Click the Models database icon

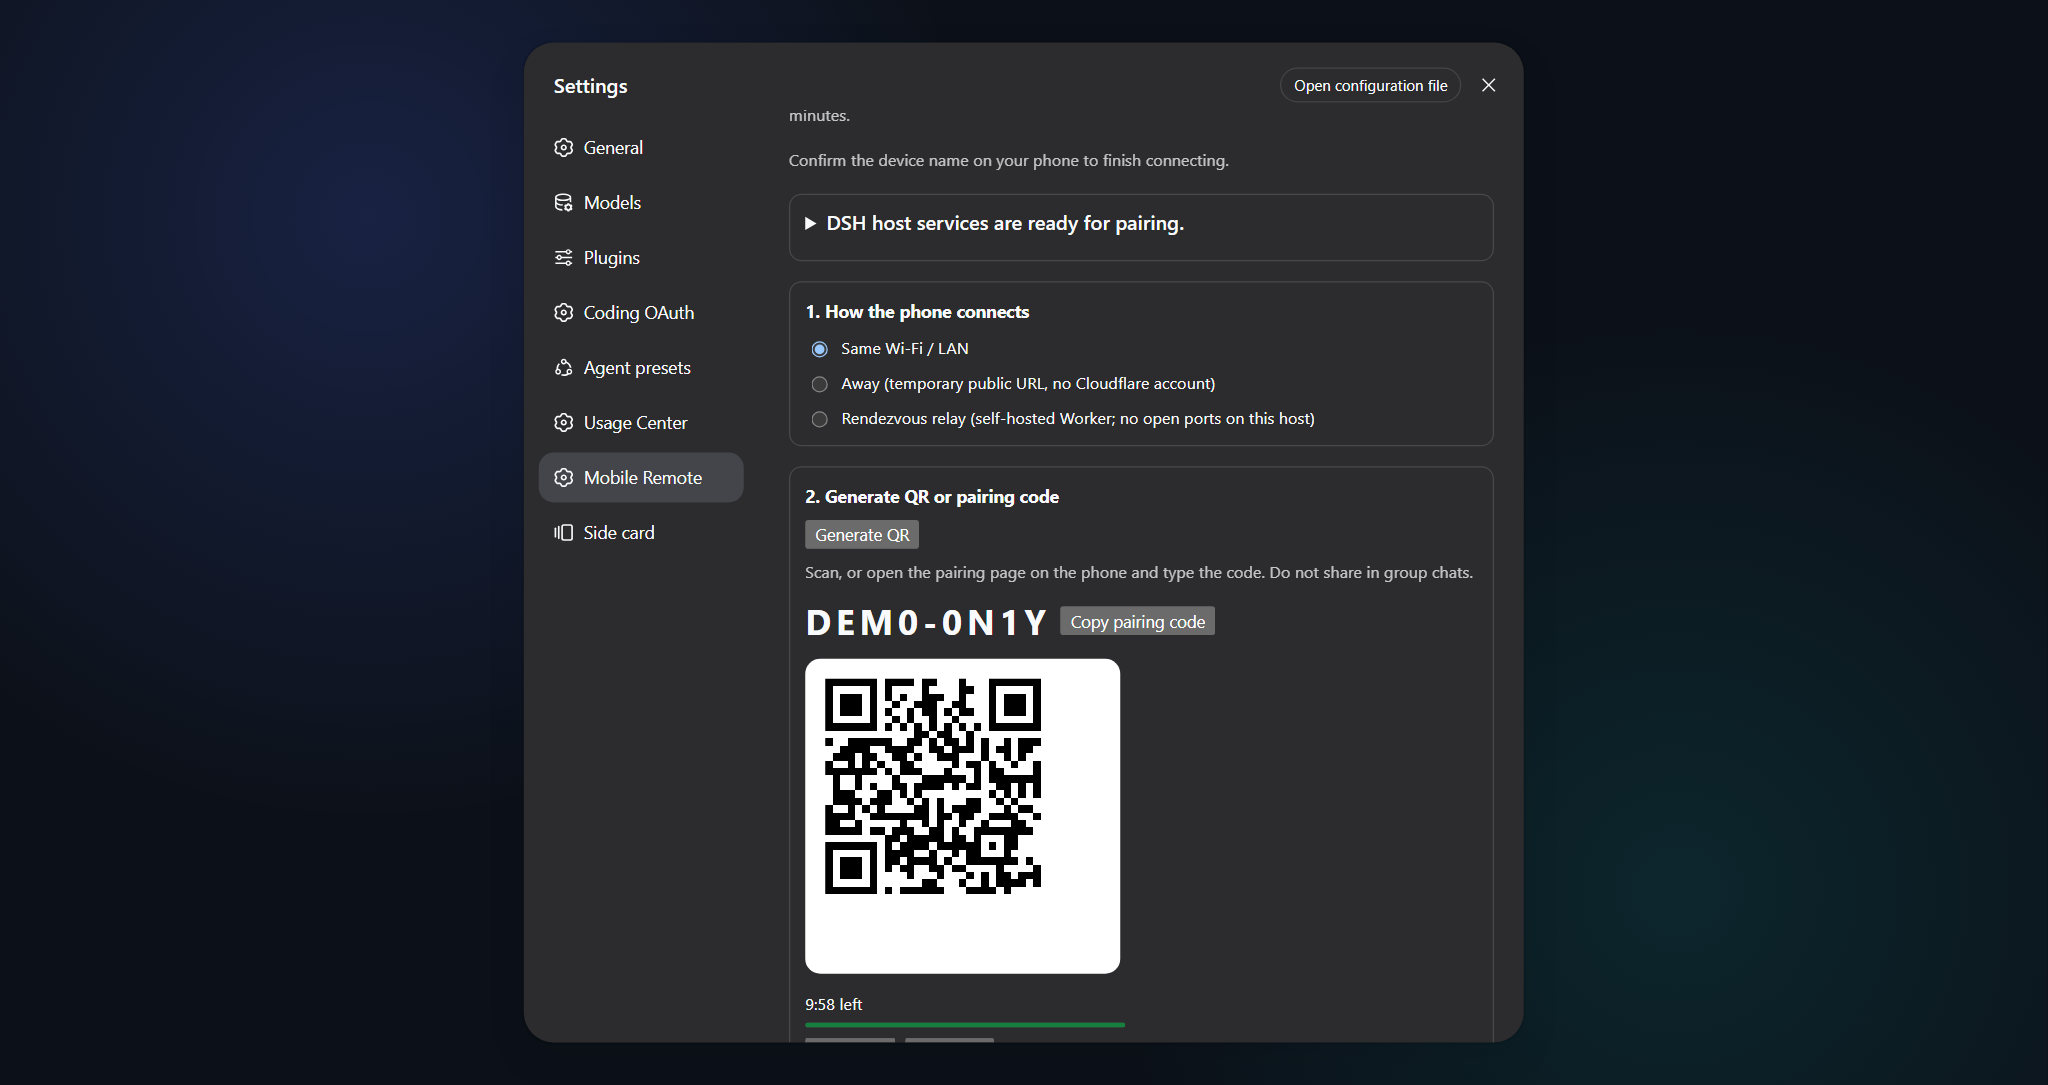pos(564,203)
